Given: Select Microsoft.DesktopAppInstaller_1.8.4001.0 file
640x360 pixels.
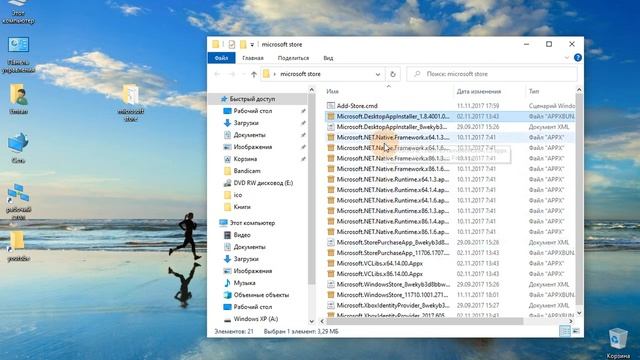Looking at the screenshot, I should pyautogui.click(x=392, y=116).
